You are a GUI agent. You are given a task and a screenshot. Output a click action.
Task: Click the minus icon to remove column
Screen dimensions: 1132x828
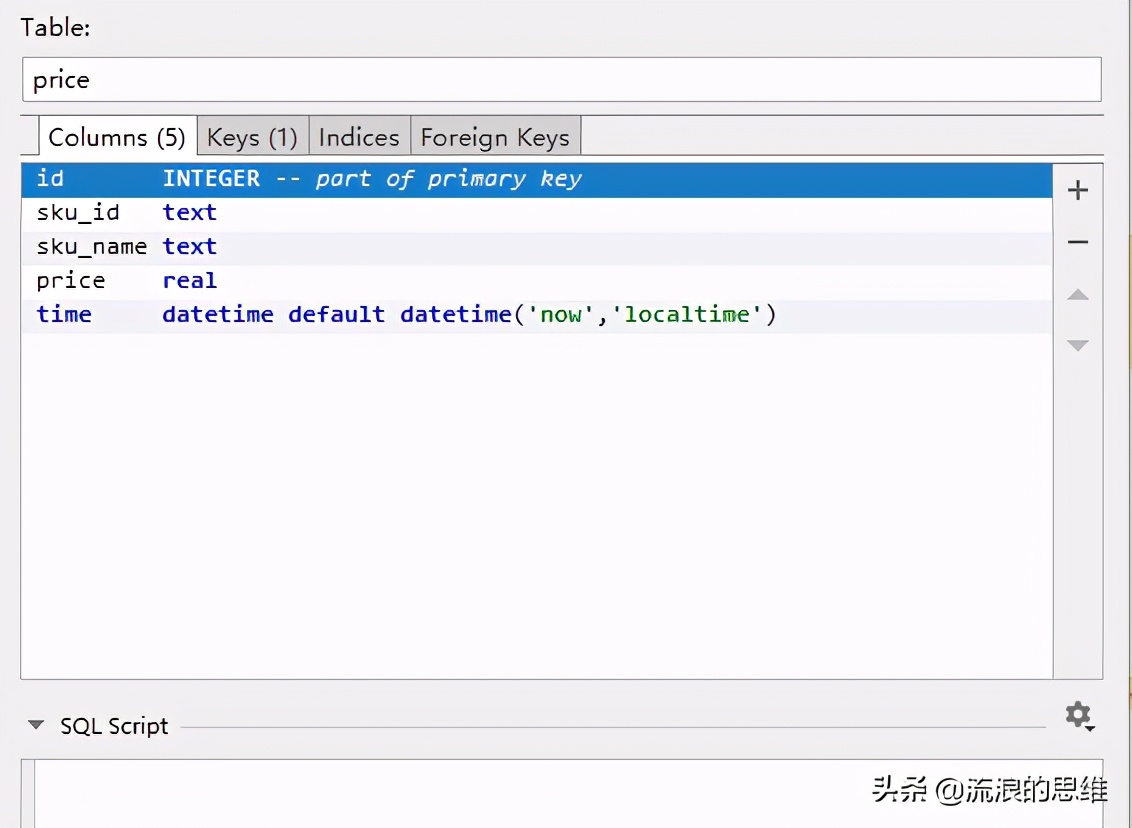1078,242
